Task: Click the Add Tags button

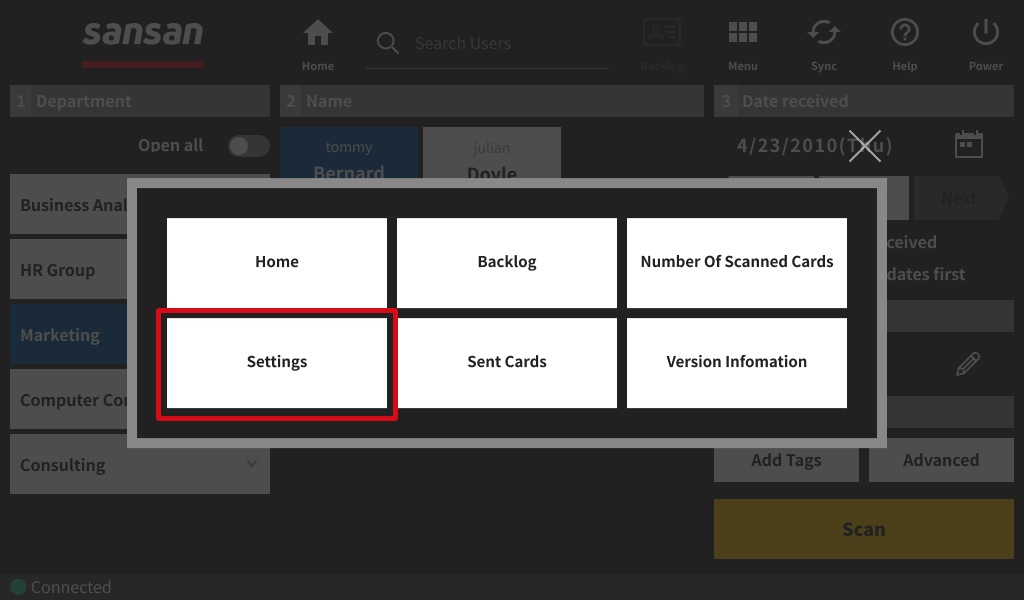Action: [786, 461]
